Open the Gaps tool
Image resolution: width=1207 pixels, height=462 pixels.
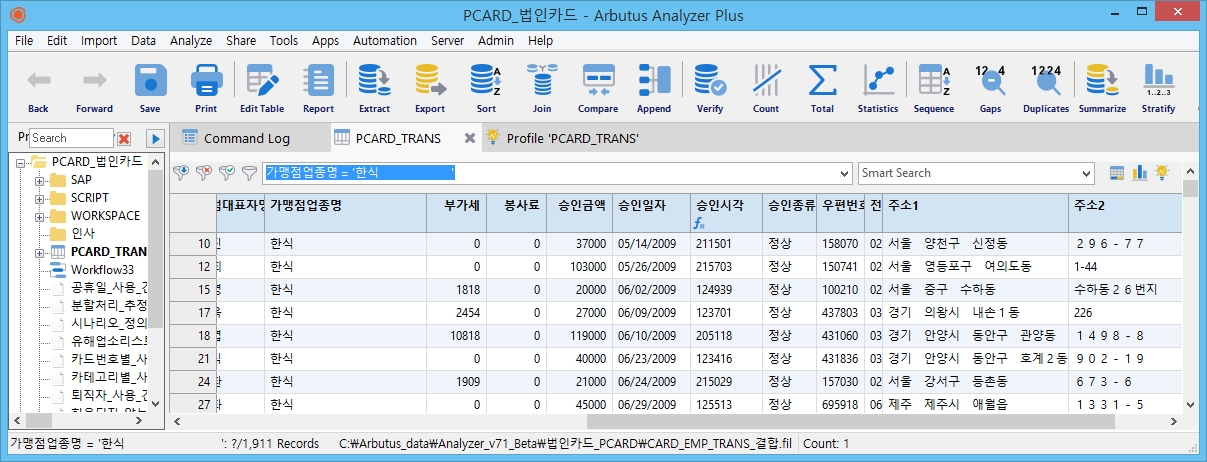click(990, 88)
